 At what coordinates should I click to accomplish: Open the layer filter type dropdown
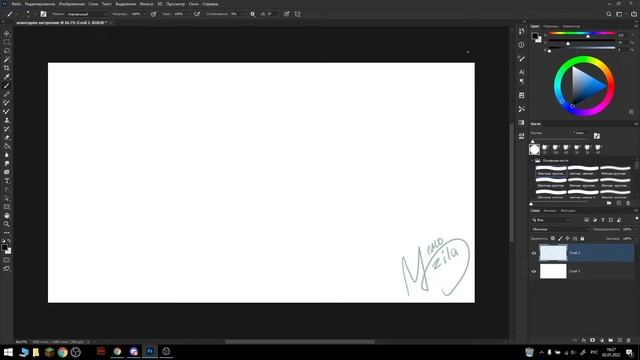click(x=551, y=220)
